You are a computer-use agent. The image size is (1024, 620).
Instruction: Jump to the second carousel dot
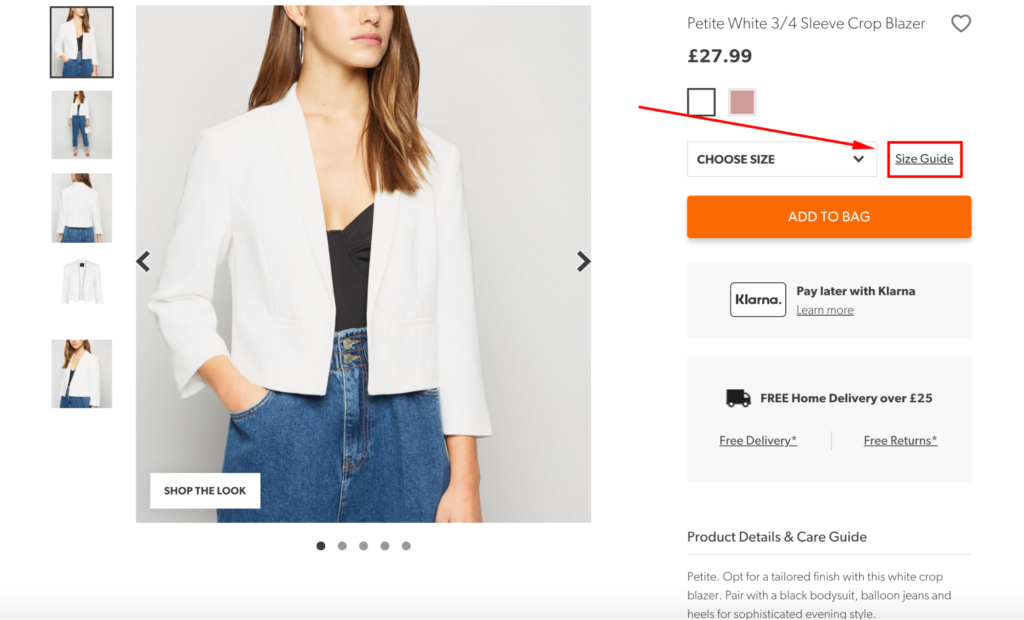(342, 546)
